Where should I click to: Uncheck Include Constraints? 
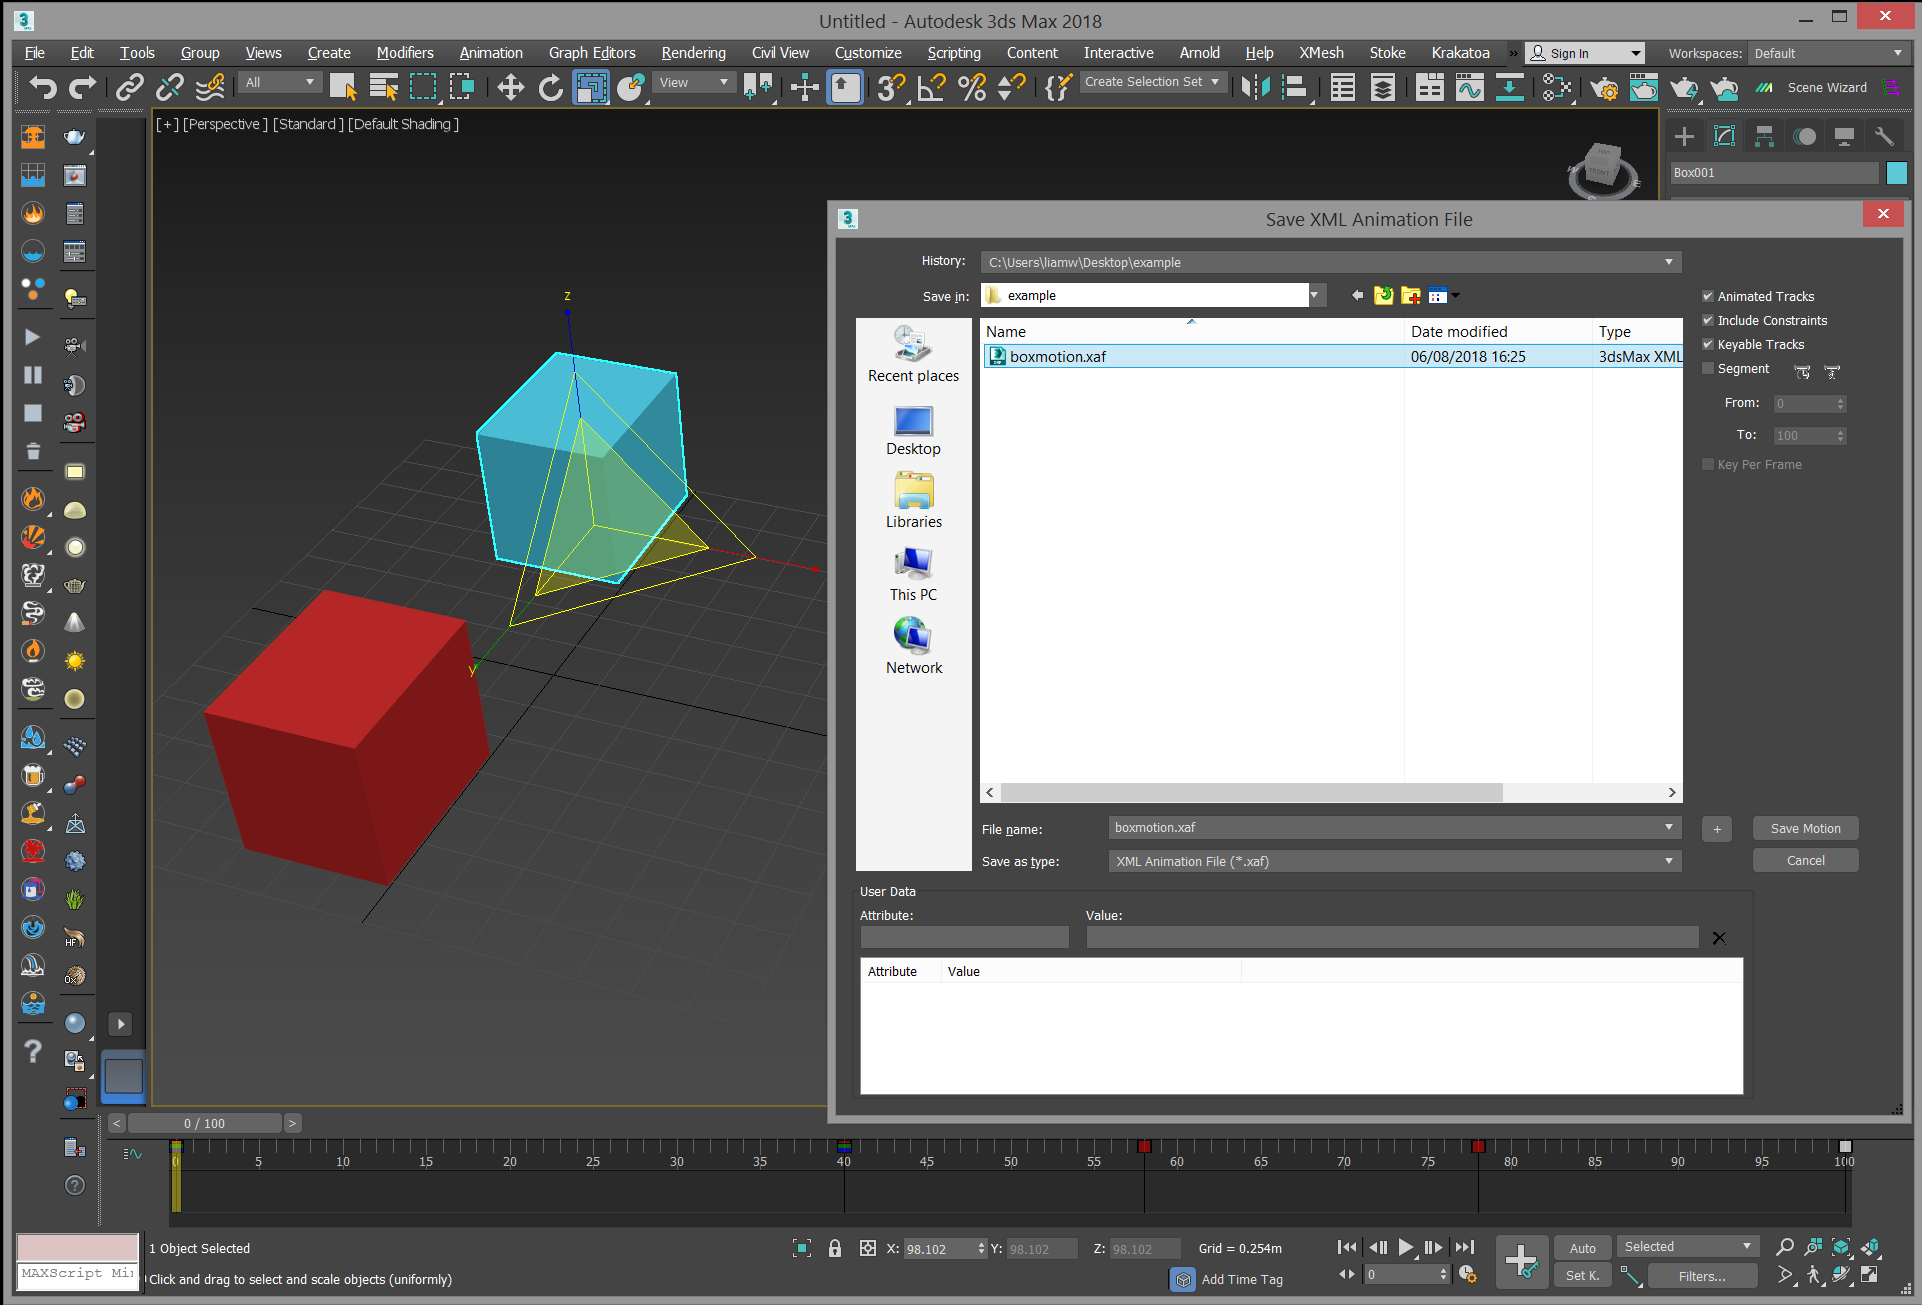[x=1709, y=320]
